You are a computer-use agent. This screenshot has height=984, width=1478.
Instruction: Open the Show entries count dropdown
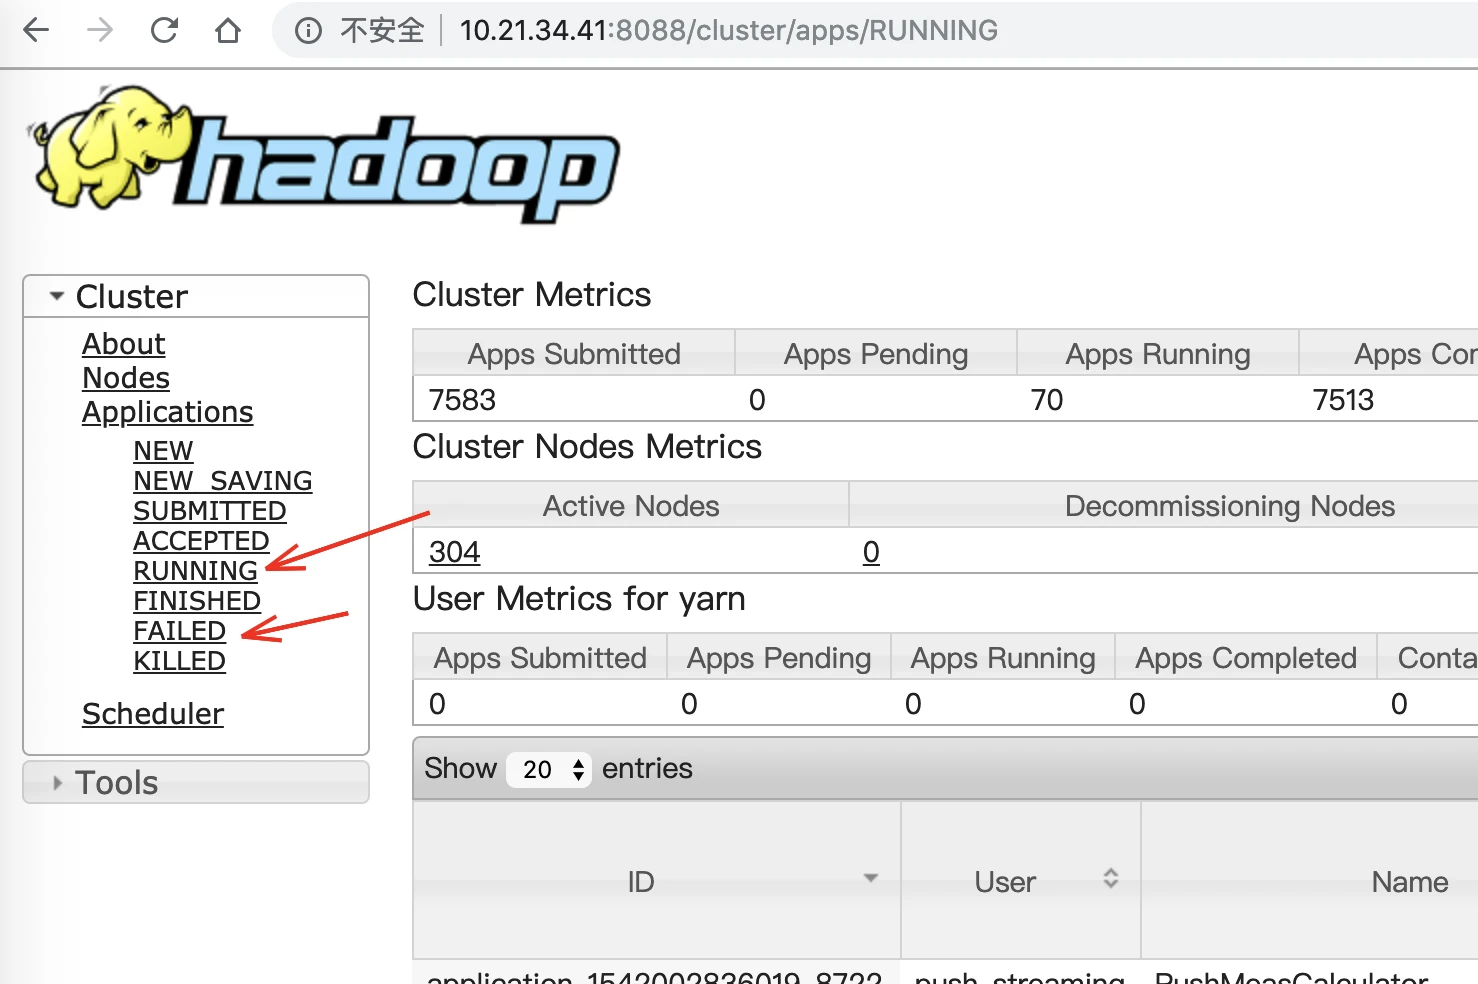pos(549,769)
